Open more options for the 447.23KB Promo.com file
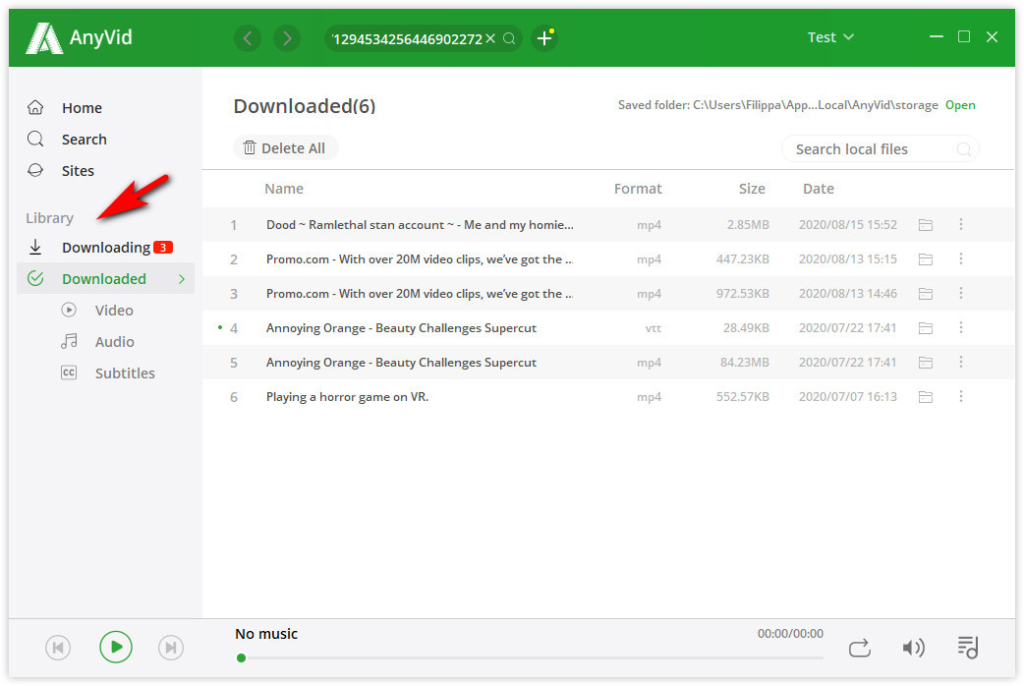This screenshot has width=1024, height=686. tap(961, 259)
